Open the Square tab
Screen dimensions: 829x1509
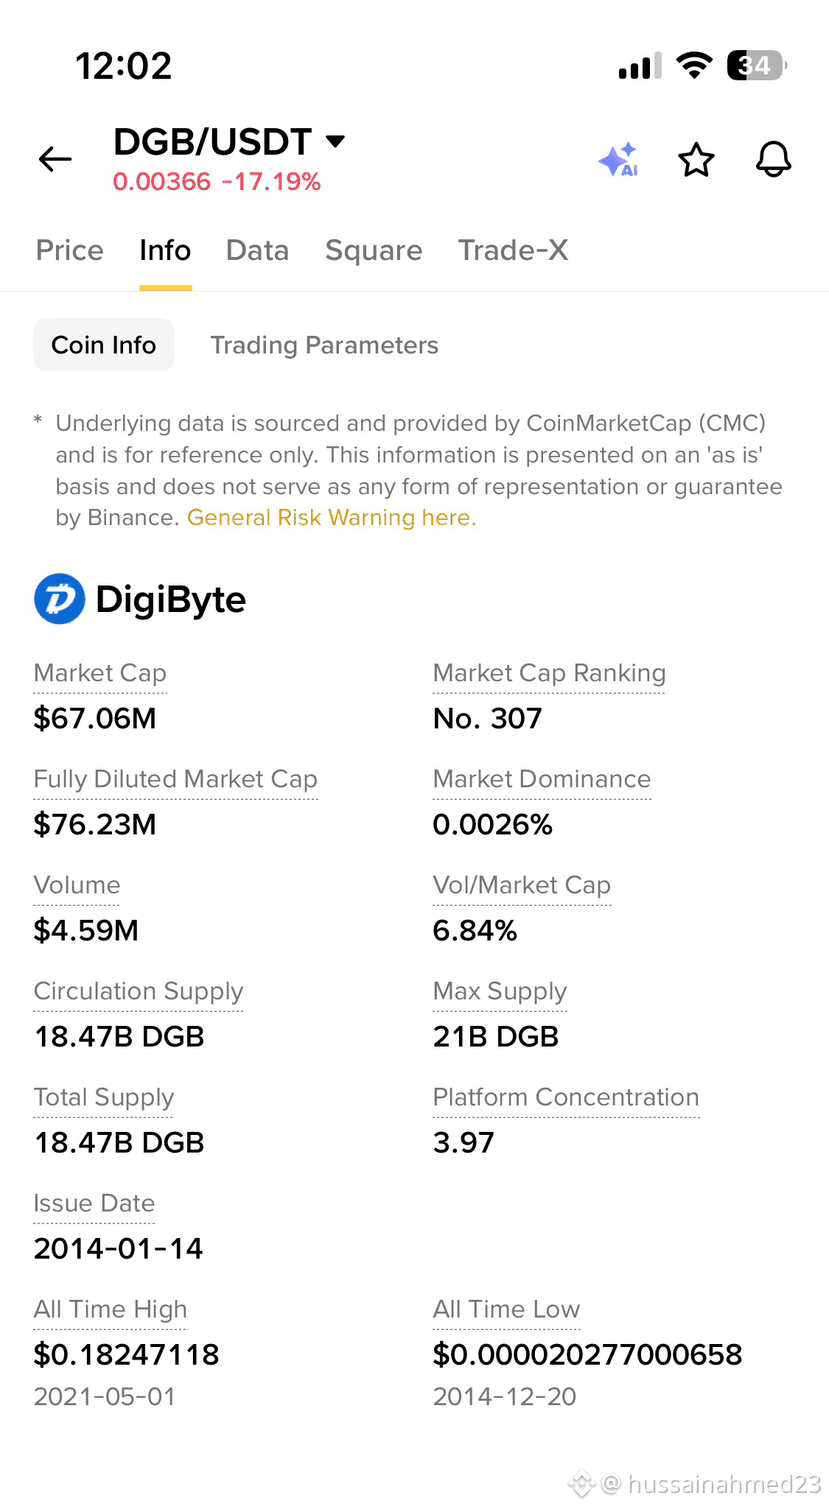coord(374,250)
